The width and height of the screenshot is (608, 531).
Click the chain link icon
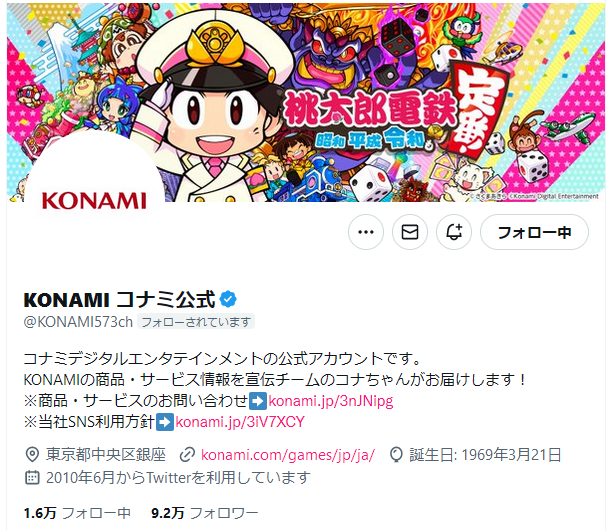point(187,455)
